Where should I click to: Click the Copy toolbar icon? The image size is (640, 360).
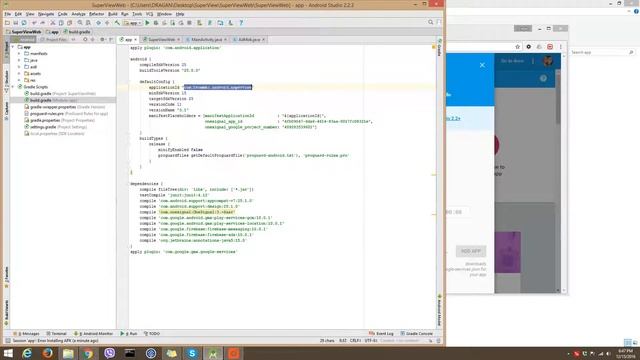click(61, 23)
